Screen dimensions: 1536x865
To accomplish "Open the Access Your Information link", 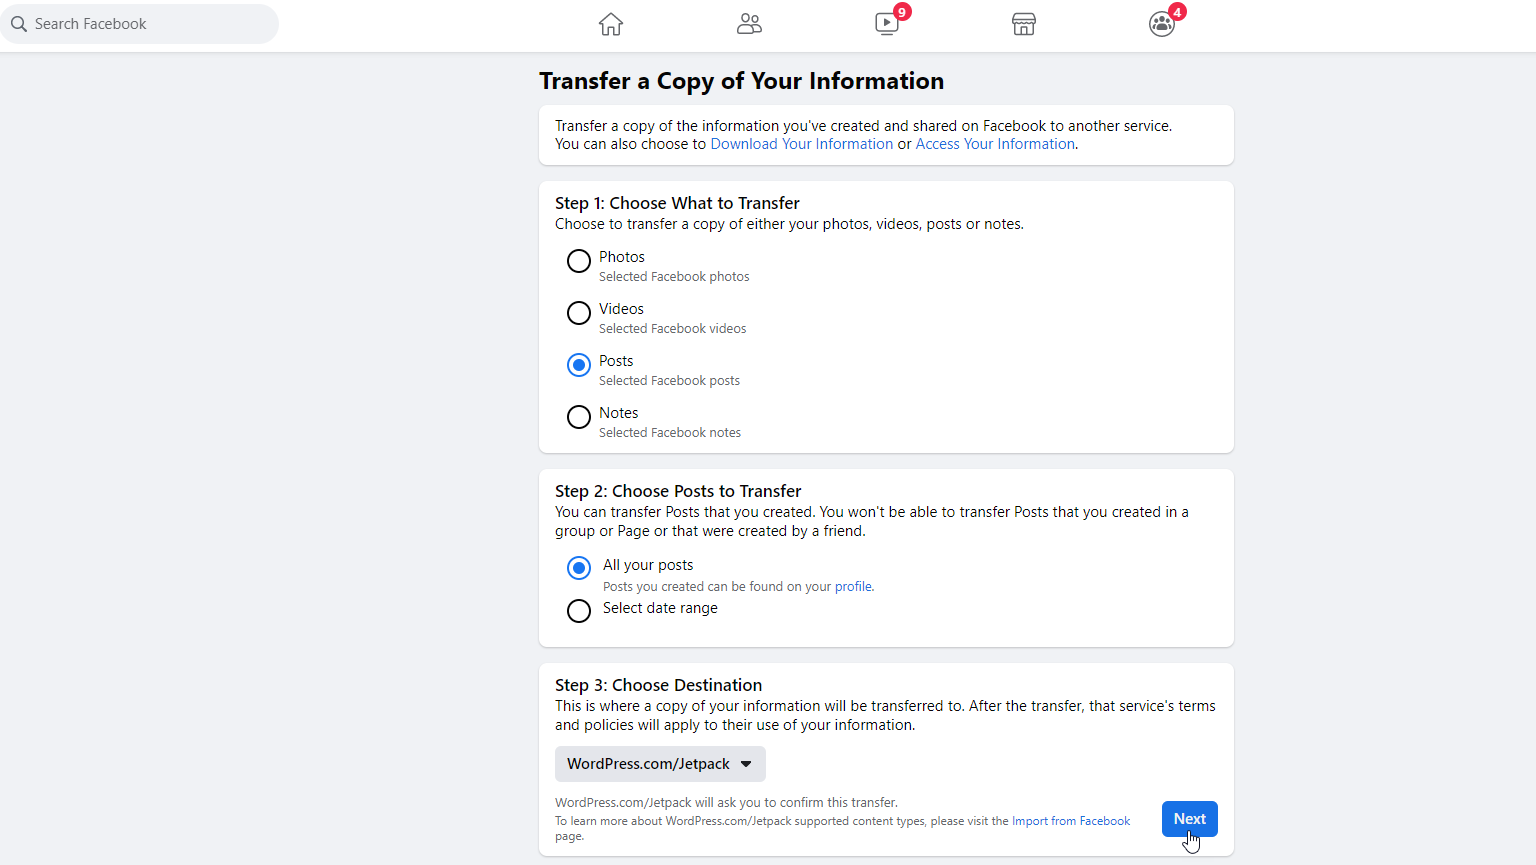I will pos(995,144).
